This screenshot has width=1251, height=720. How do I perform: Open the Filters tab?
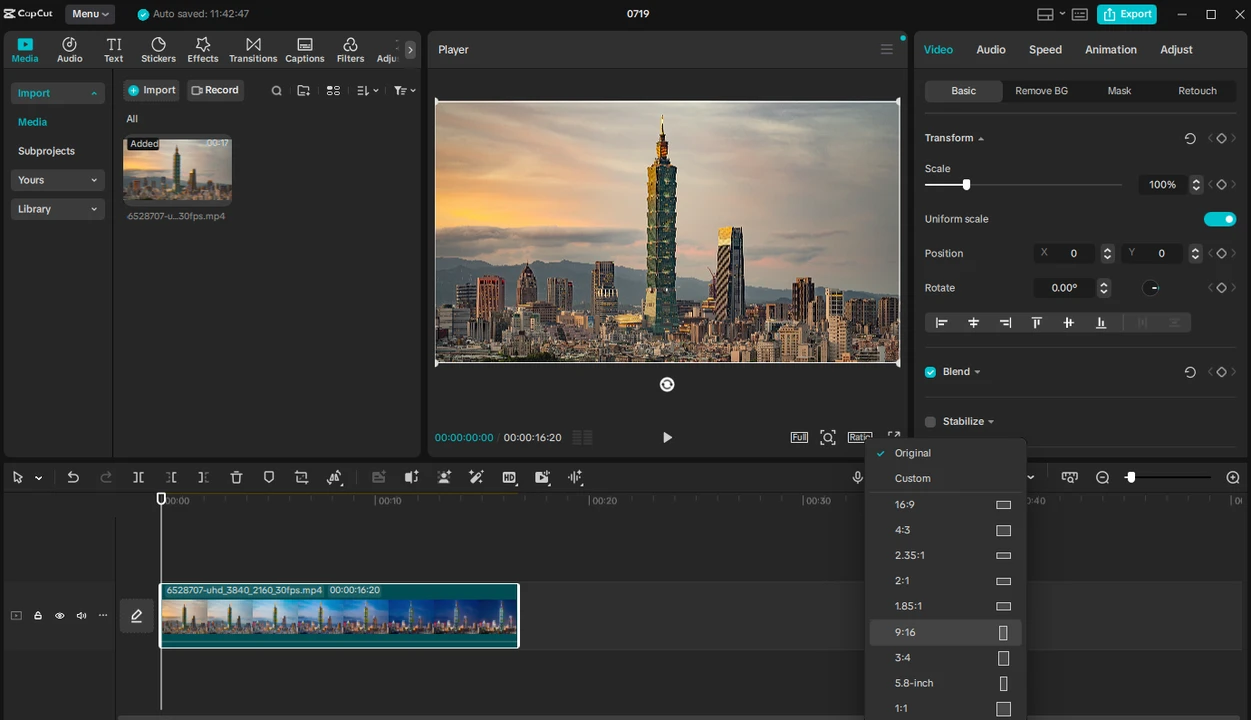pos(350,50)
